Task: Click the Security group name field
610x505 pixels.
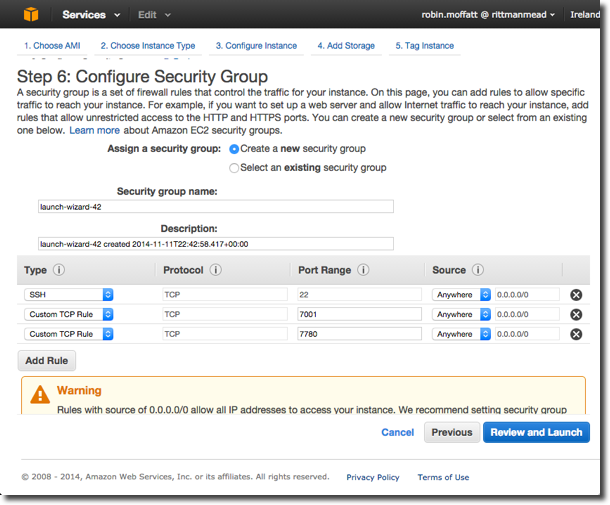Action: tap(214, 207)
